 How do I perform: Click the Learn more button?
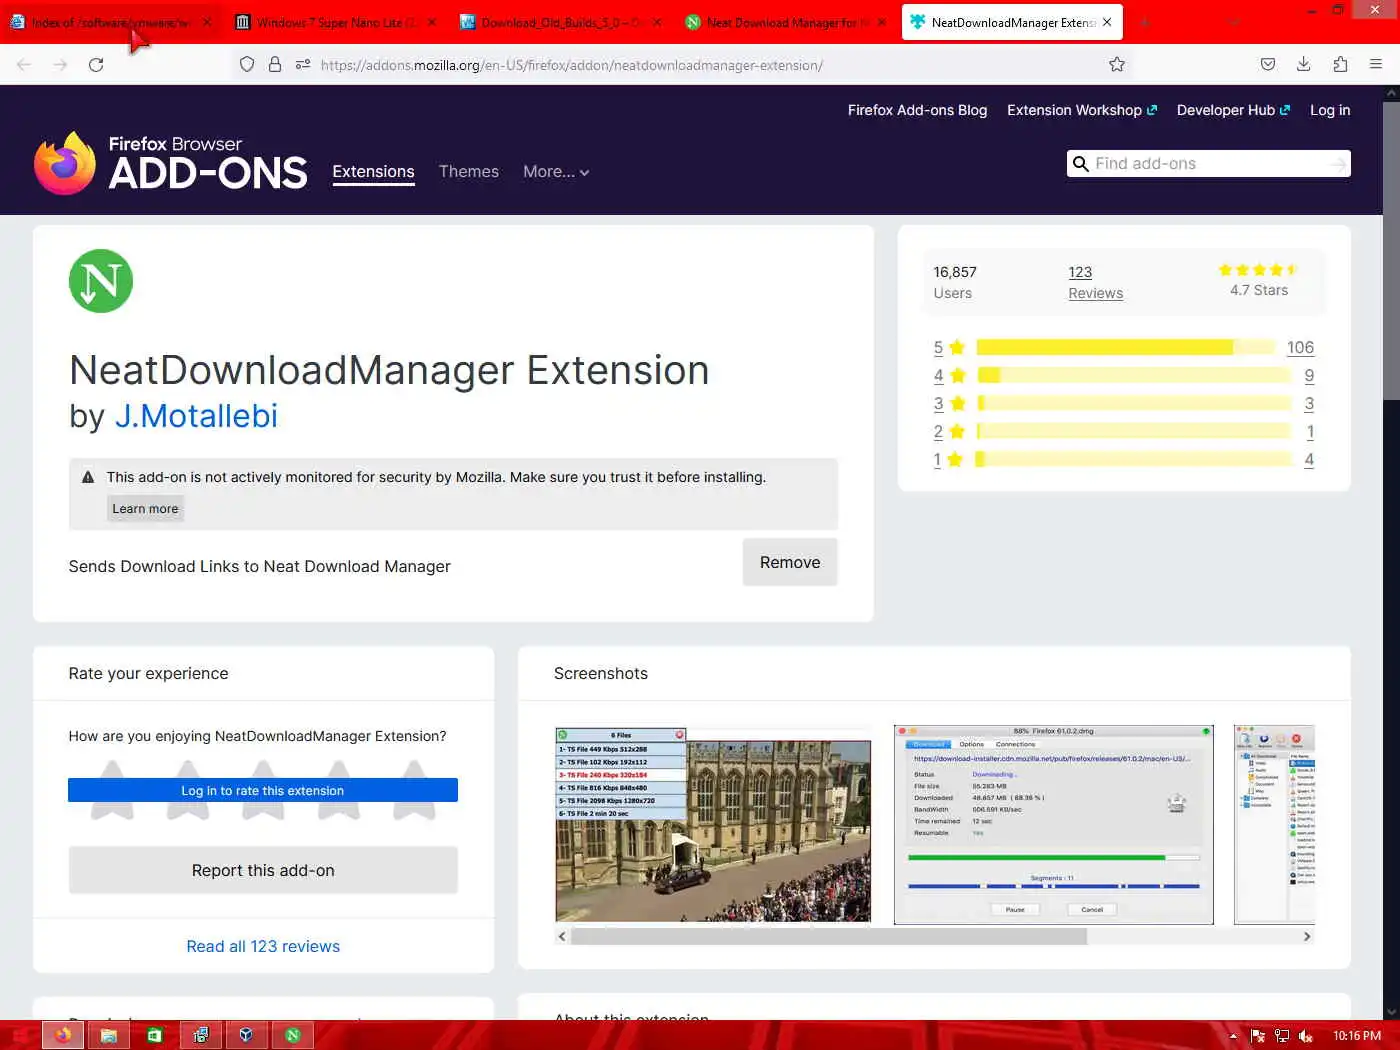(145, 508)
